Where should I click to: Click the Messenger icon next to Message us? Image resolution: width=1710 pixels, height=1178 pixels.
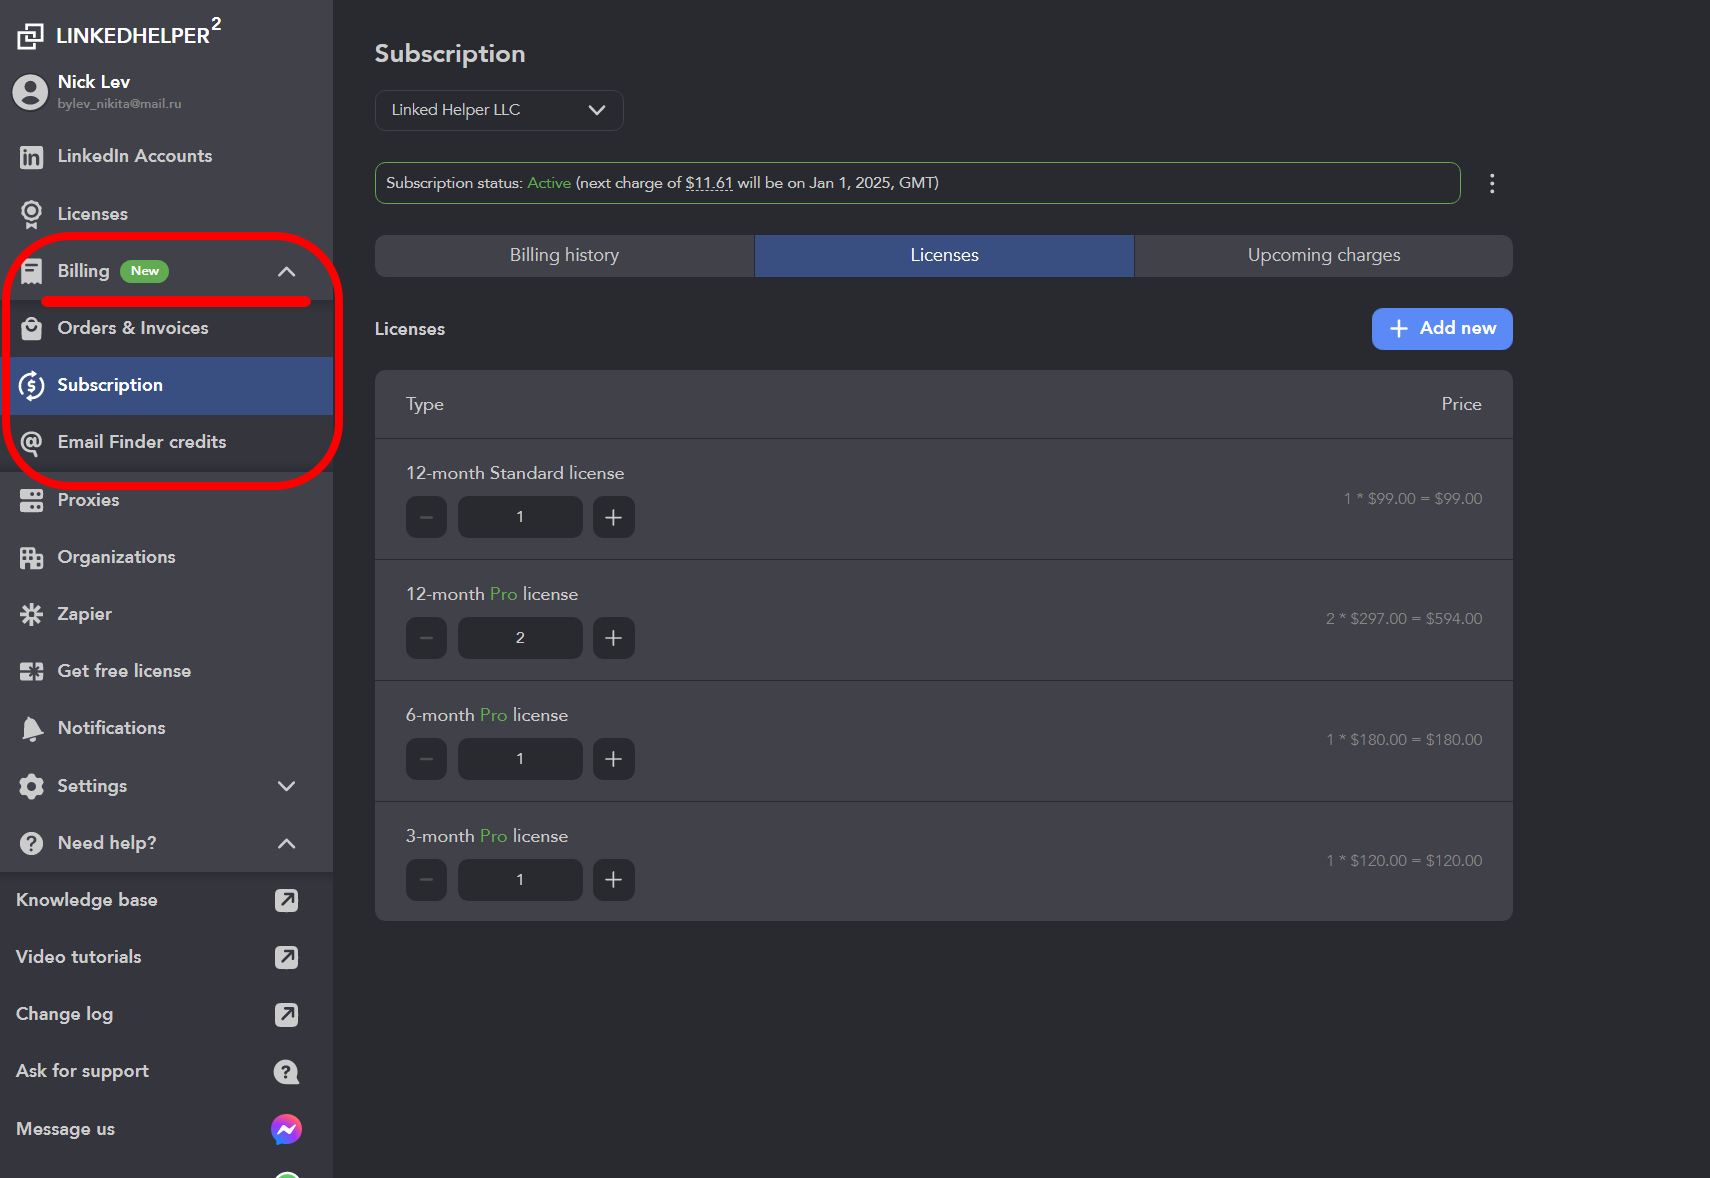click(x=287, y=1129)
